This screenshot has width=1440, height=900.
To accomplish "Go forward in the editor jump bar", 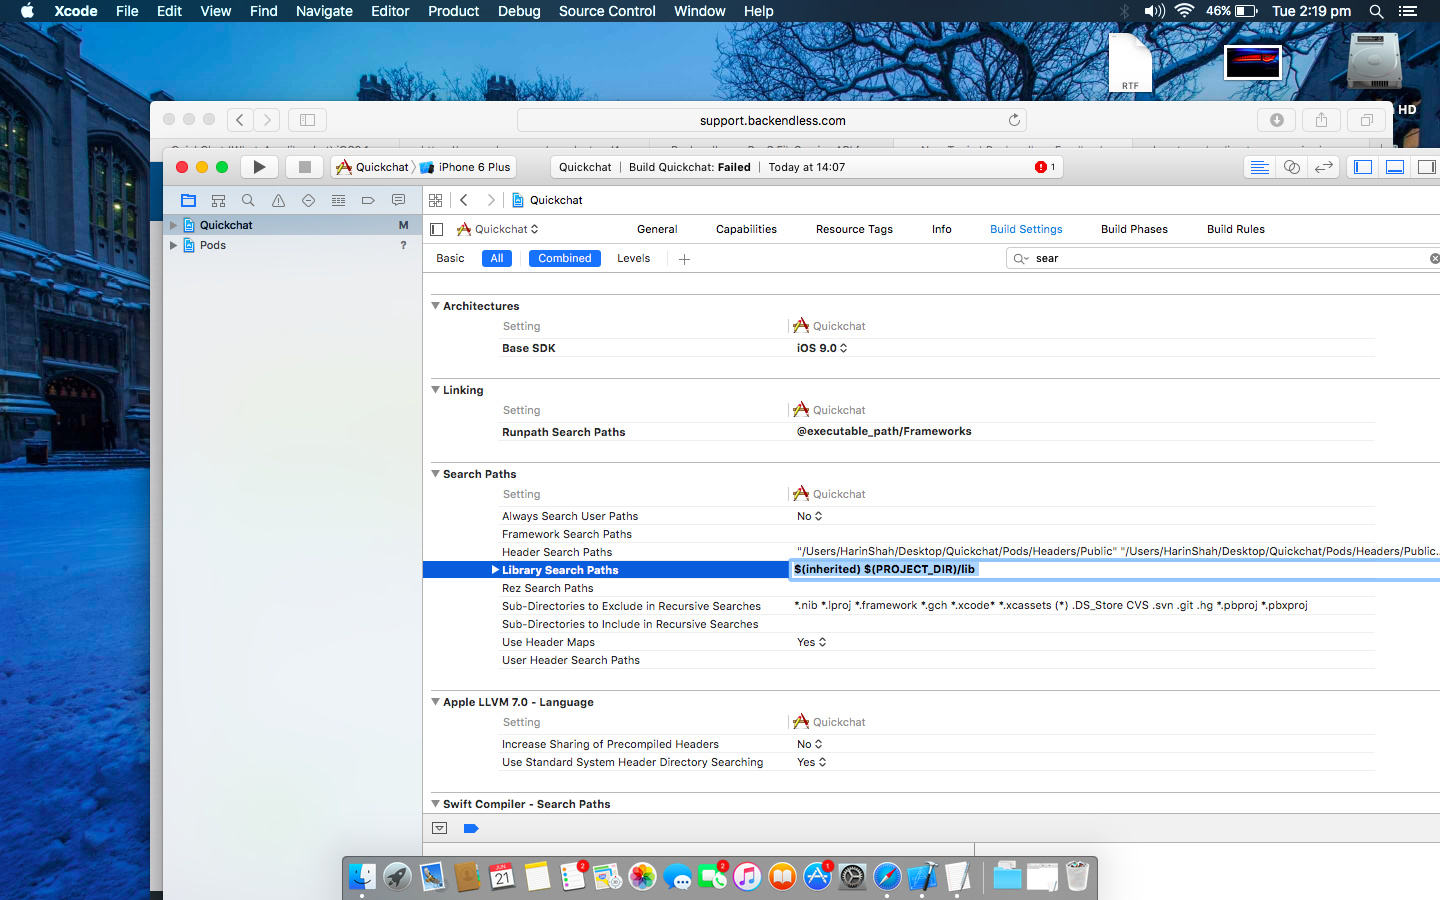I will 491,200.
